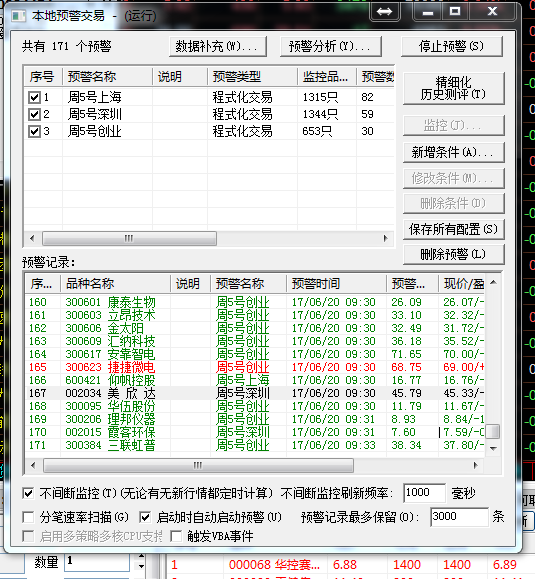Click down arrow of alert records scrollbar
Screen dimensions: 535x579
point(493,448)
